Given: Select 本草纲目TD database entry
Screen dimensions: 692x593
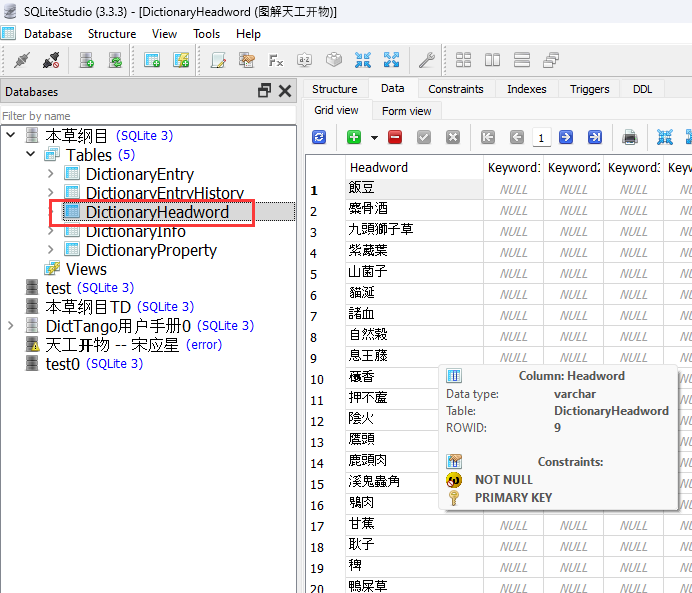Looking at the screenshot, I should pyautogui.click(x=88, y=307).
